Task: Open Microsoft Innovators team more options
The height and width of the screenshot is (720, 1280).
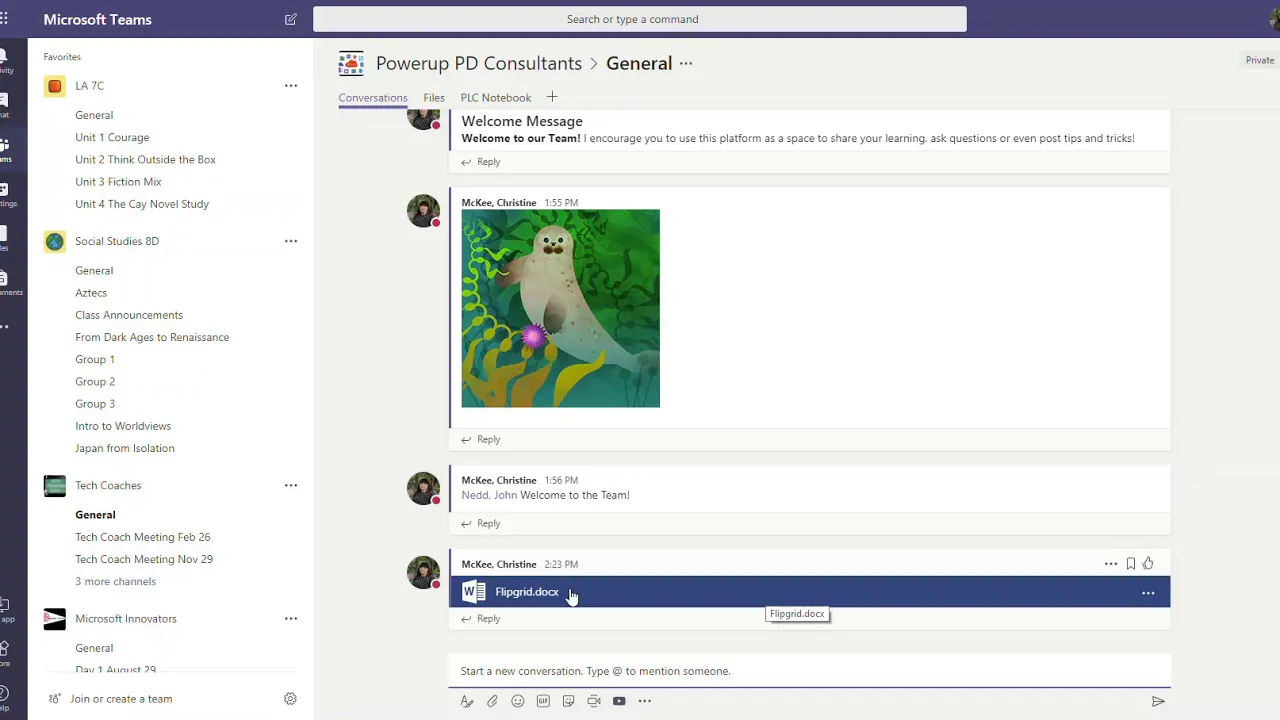Action: point(291,618)
